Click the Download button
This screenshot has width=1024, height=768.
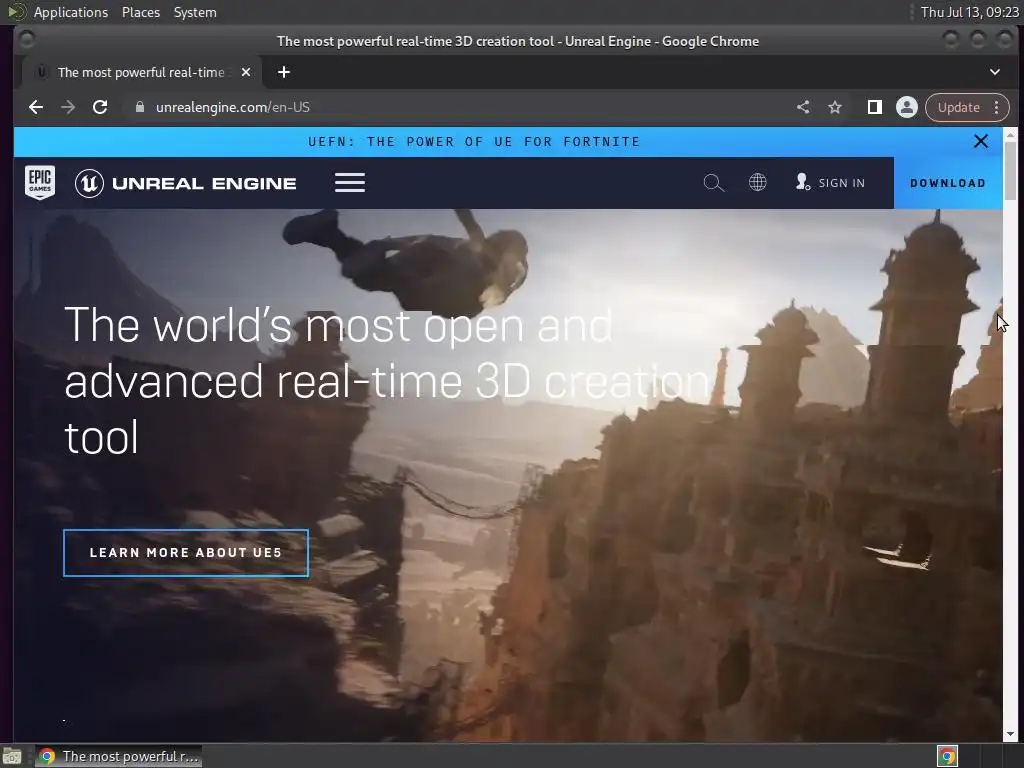coord(948,183)
